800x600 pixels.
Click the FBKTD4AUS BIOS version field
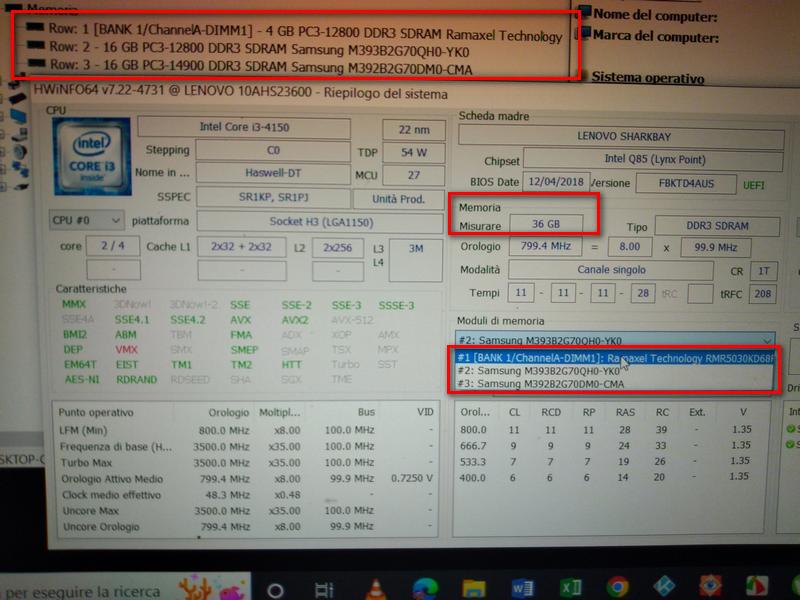686,183
